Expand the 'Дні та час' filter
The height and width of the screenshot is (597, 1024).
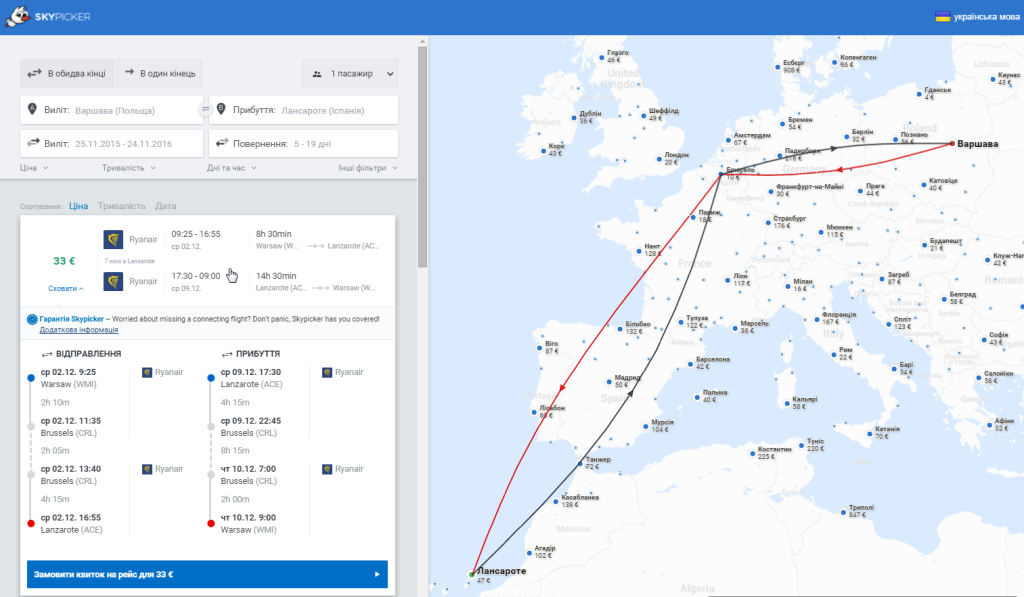232,168
